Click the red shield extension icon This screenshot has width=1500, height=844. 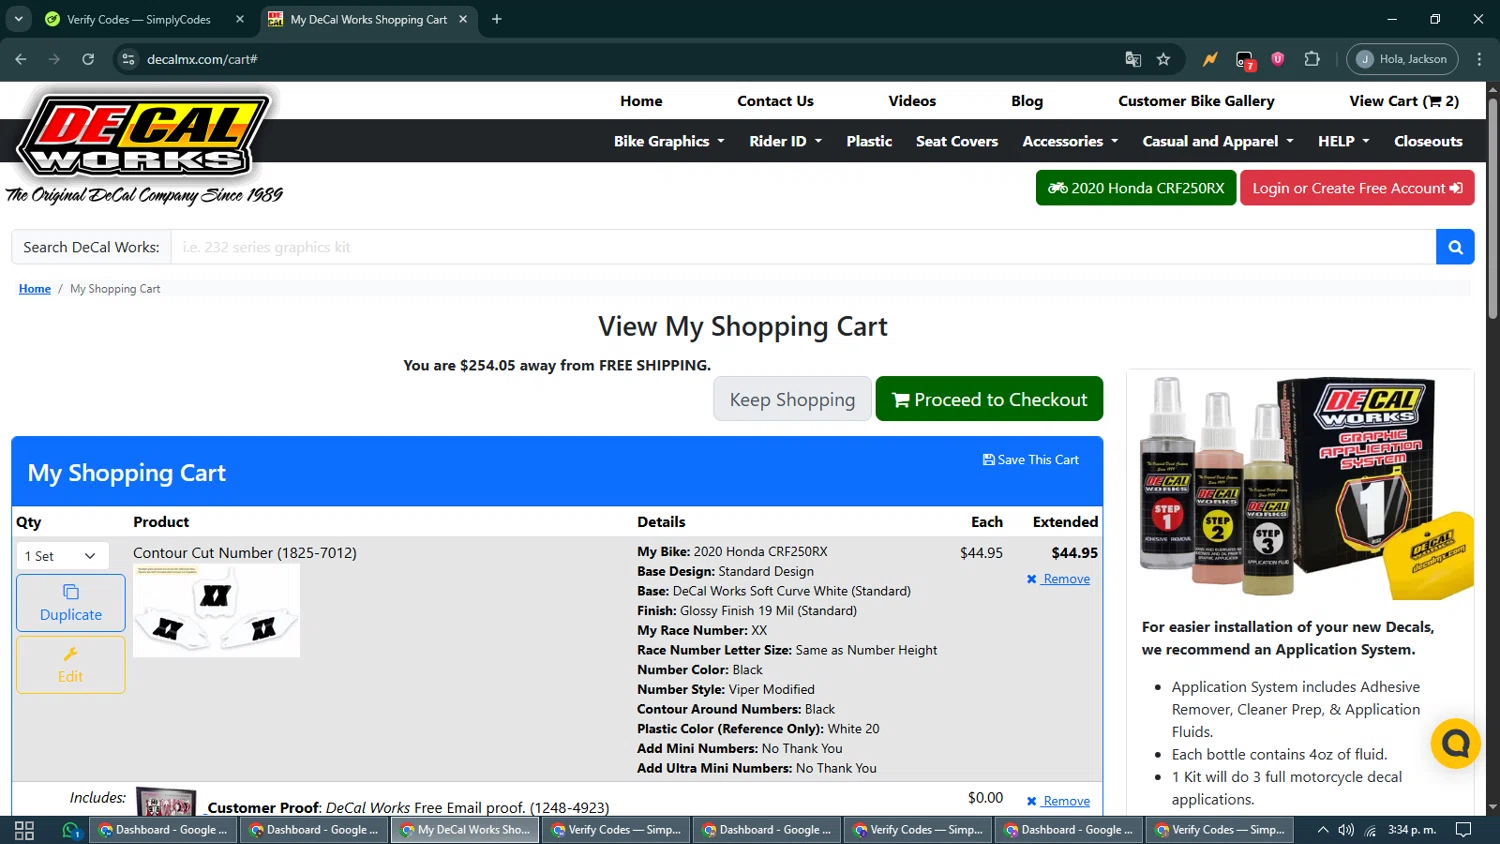(1277, 59)
